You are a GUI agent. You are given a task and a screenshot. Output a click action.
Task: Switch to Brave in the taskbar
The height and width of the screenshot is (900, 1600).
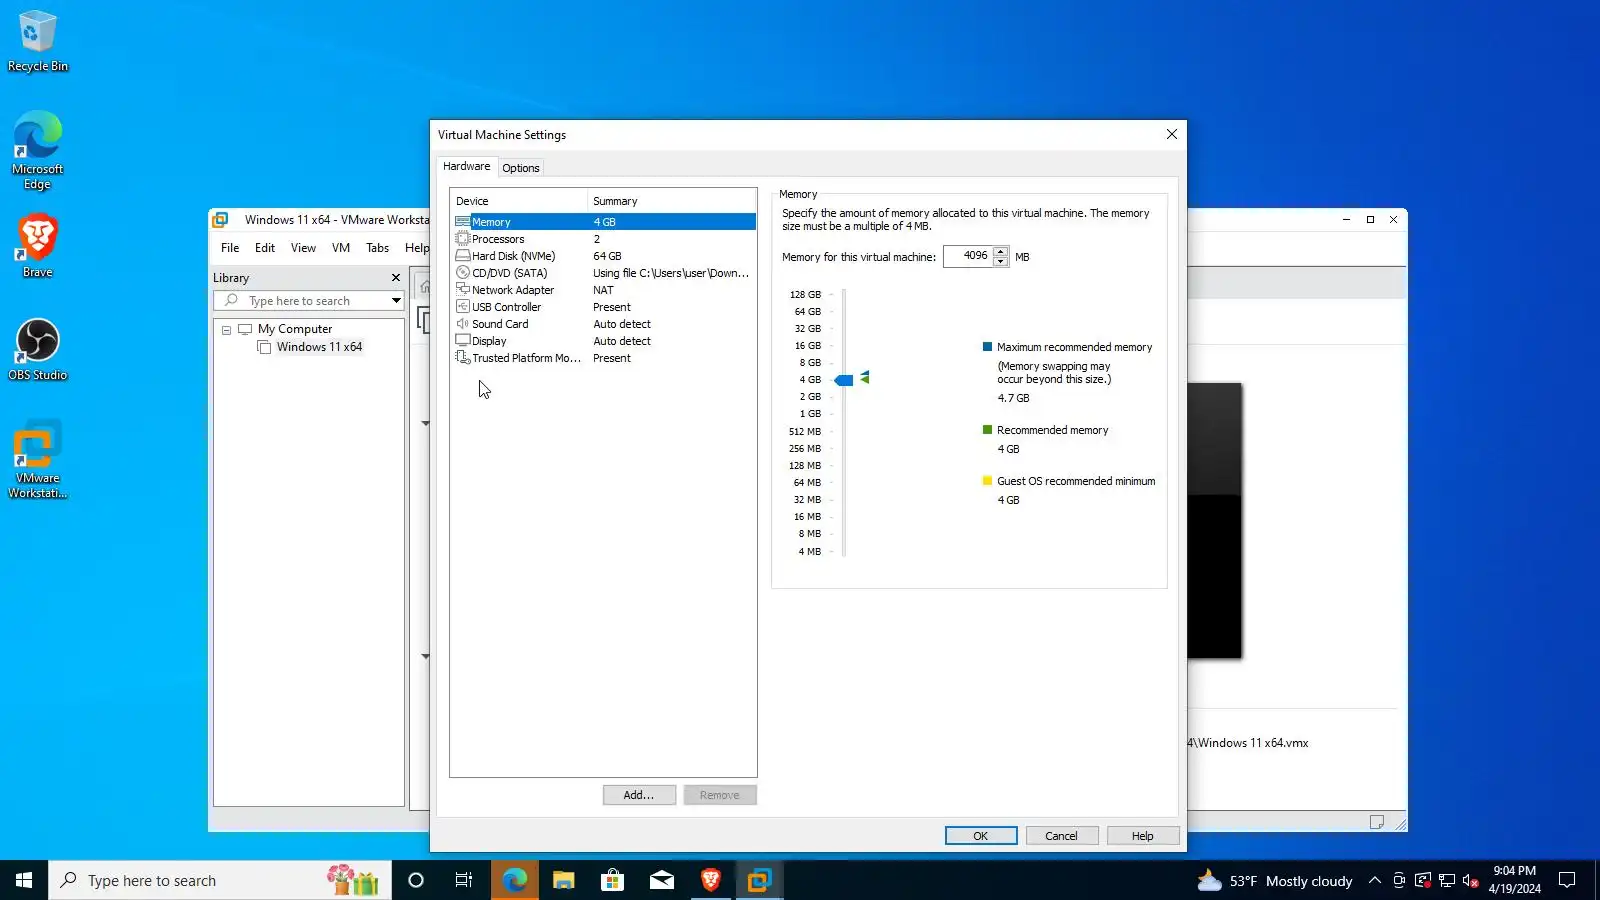pos(711,880)
